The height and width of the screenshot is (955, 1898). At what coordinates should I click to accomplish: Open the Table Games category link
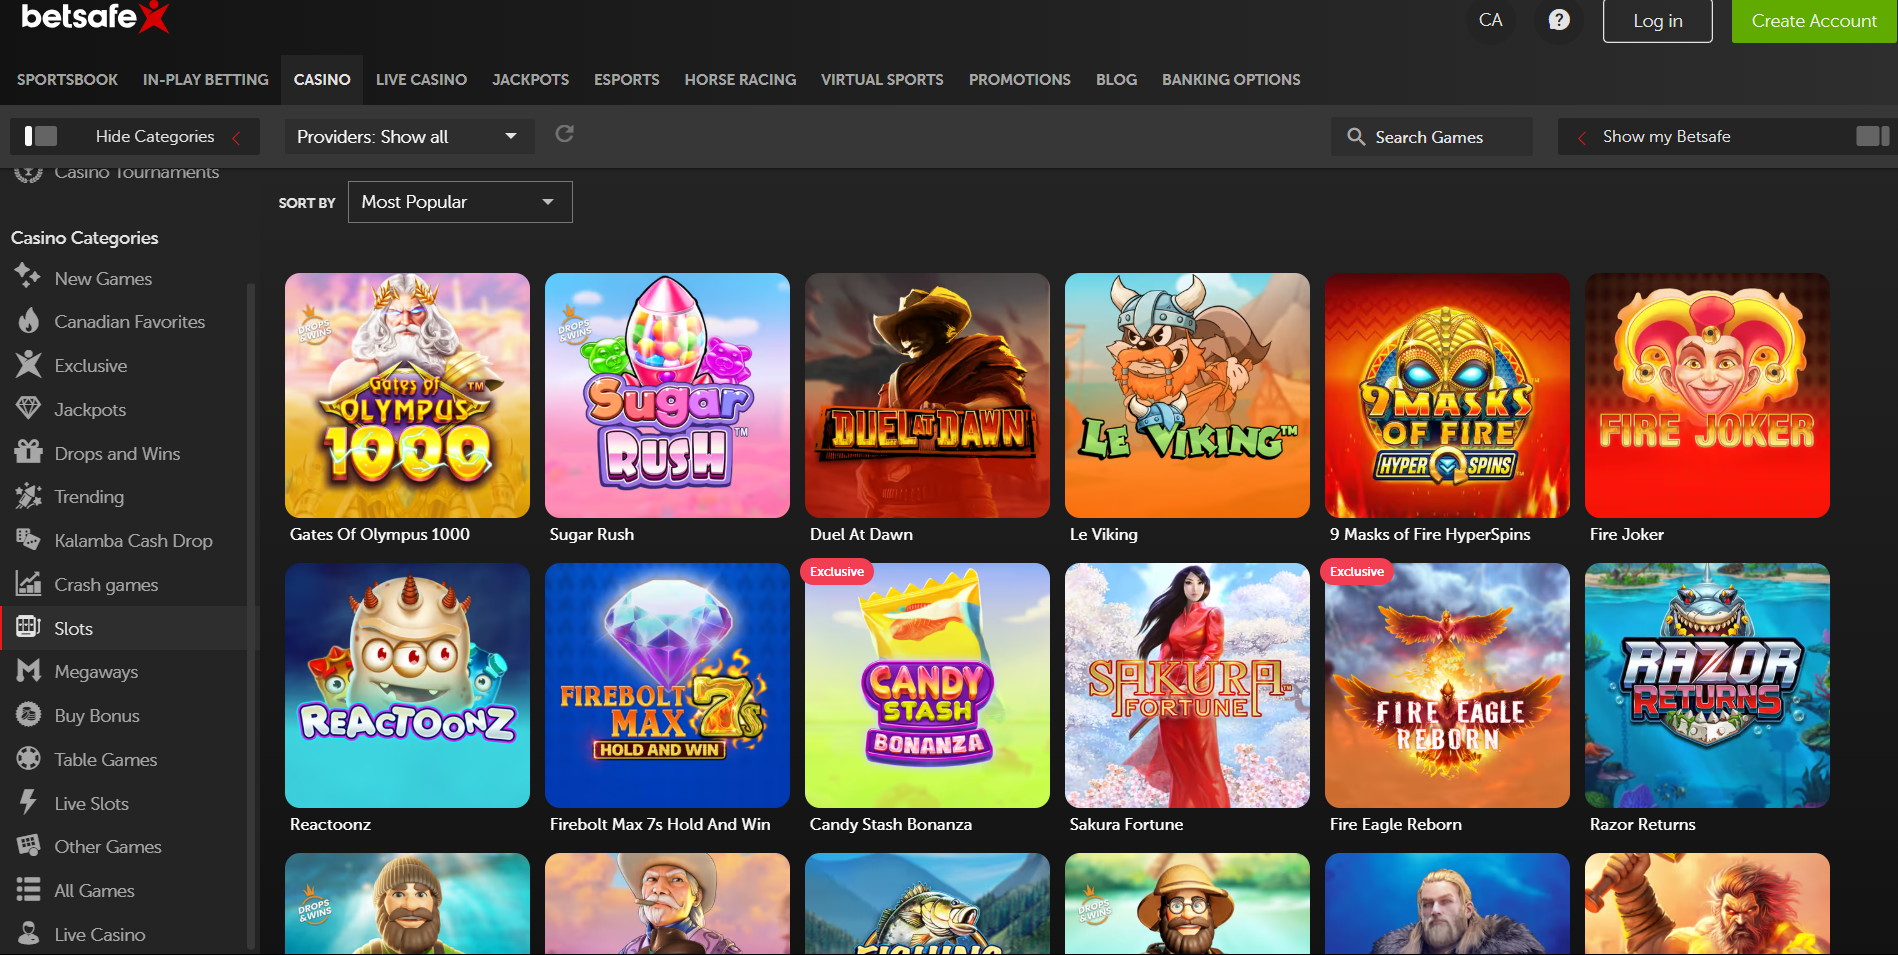click(106, 760)
